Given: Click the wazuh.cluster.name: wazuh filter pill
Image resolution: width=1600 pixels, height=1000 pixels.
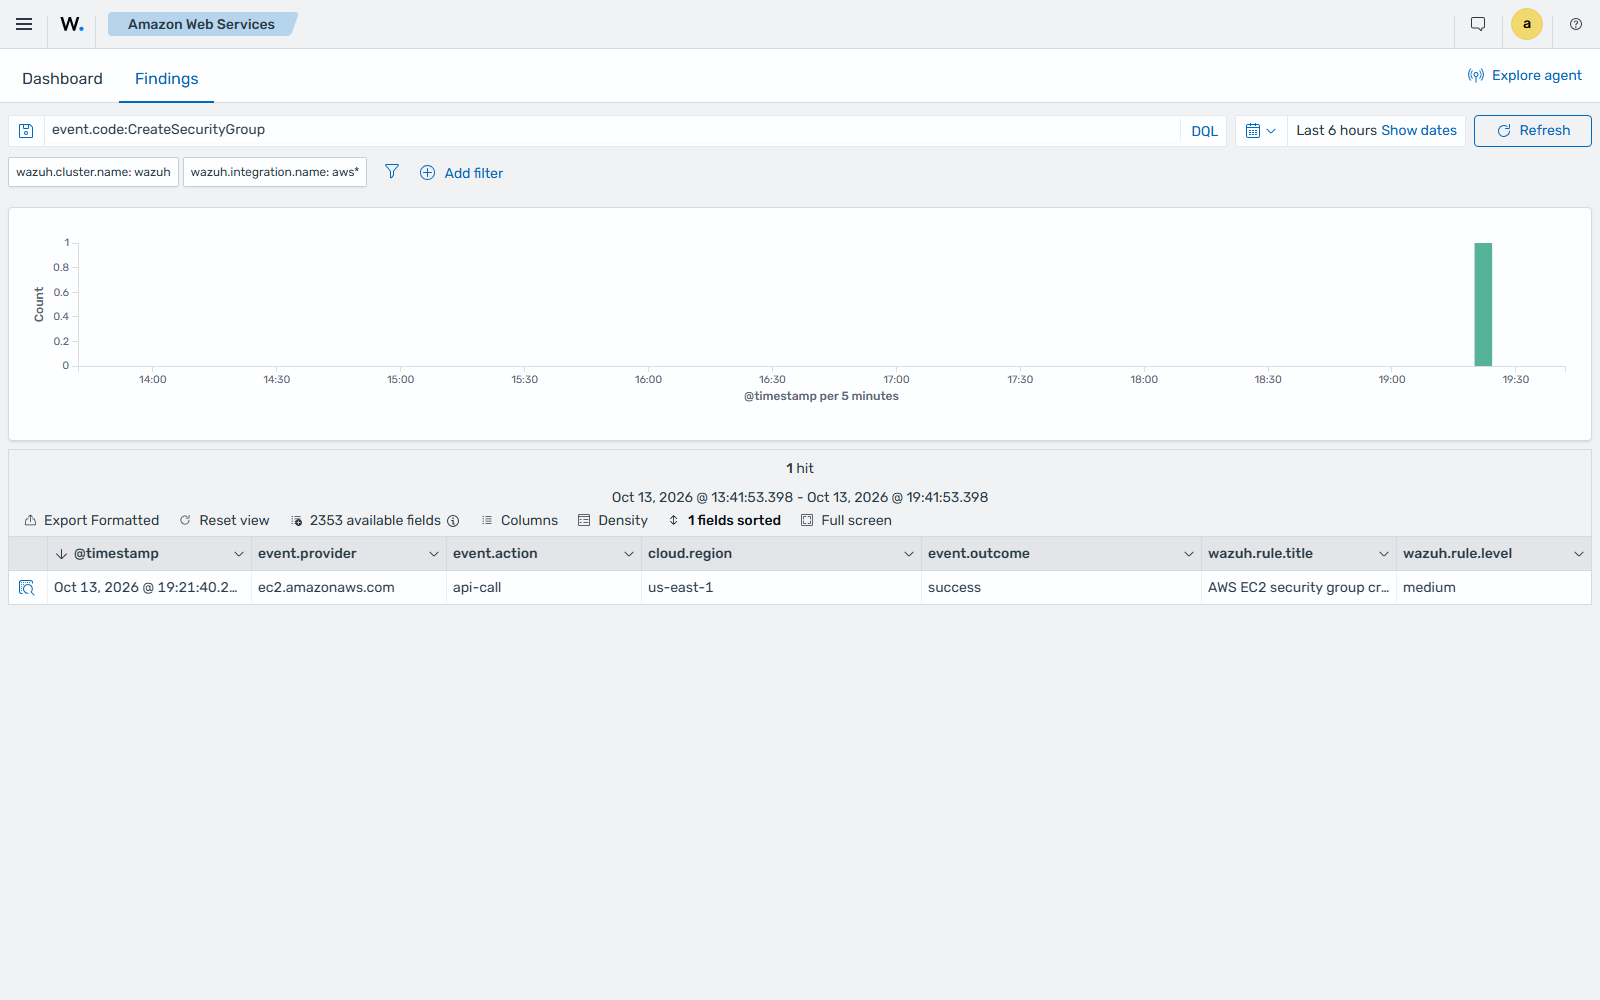Looking at the screenshot, I should tap(94, 172).
